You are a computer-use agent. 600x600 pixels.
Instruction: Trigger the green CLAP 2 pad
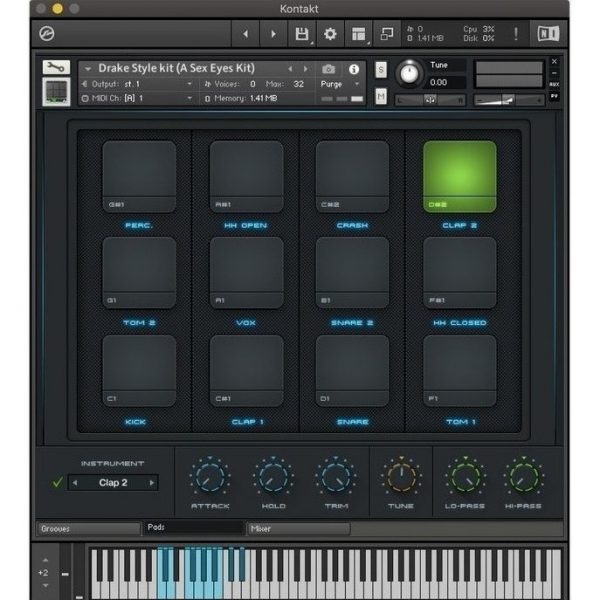click(460, 176)
